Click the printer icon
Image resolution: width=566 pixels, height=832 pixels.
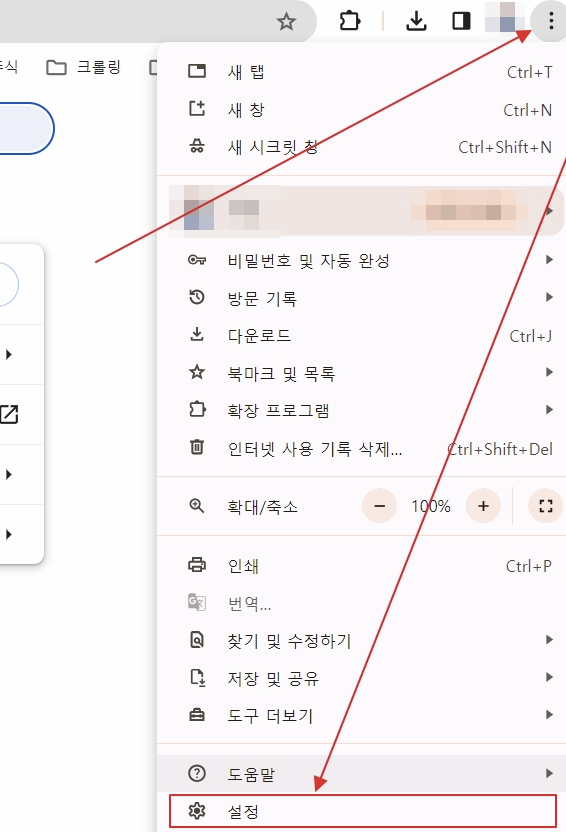(x=197, y=565)
